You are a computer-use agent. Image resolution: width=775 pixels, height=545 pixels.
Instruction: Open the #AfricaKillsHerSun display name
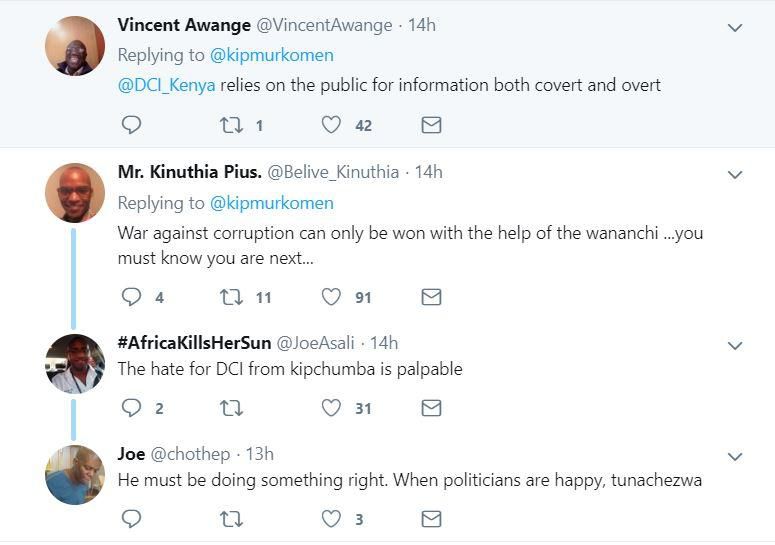click(194, 343)
